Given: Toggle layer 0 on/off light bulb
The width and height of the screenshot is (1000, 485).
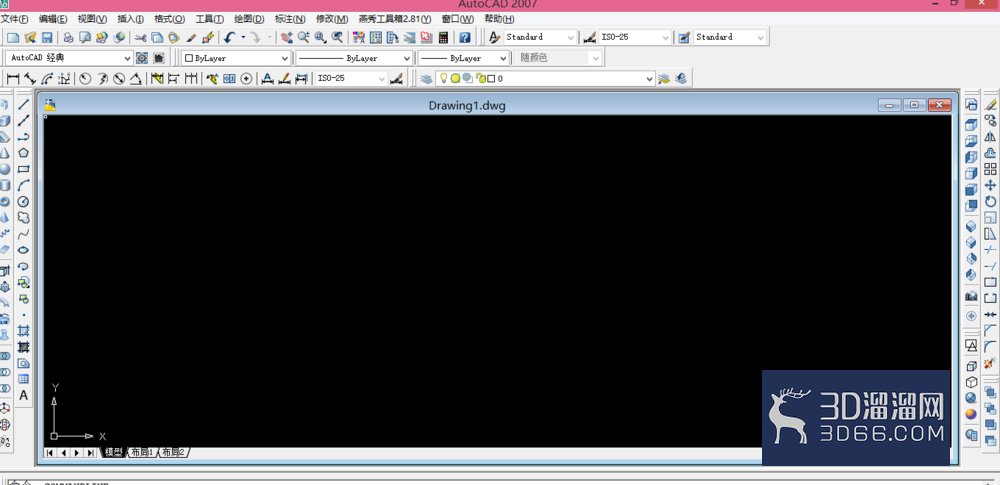Looking at the screenshot, I should pyautogui.click(x=443, y=78).
